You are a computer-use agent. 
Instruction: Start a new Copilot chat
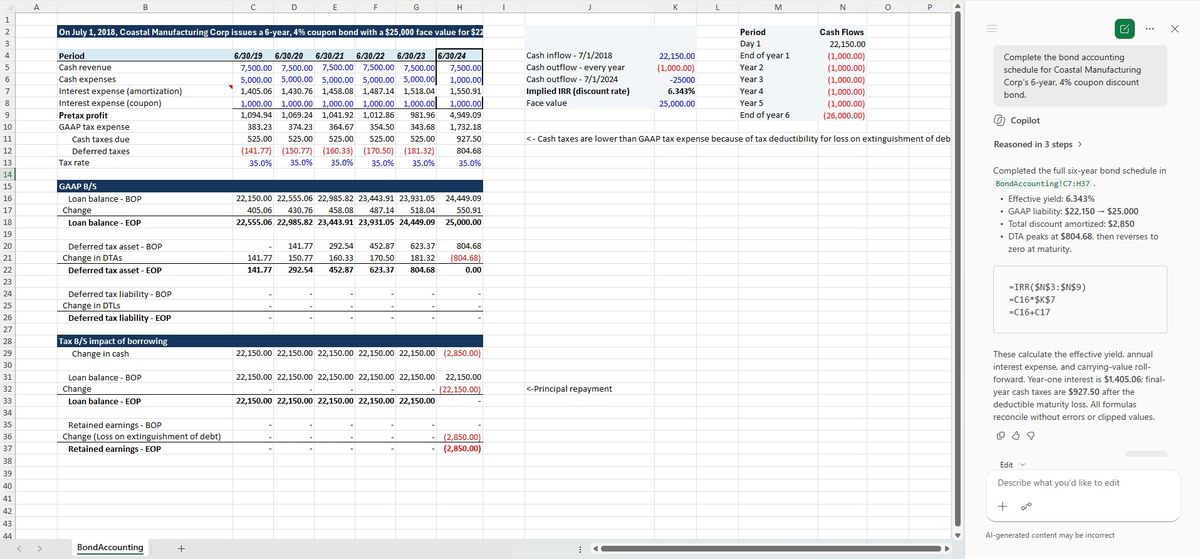[1125, 29]
